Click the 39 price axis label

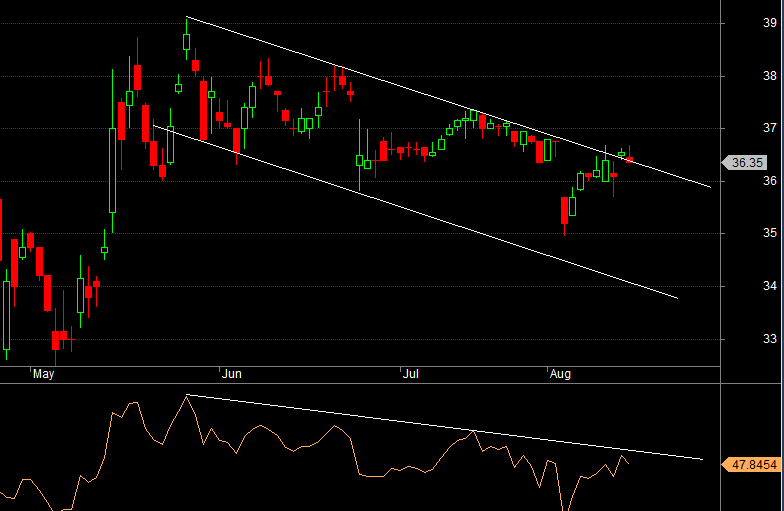click(770, 23)
